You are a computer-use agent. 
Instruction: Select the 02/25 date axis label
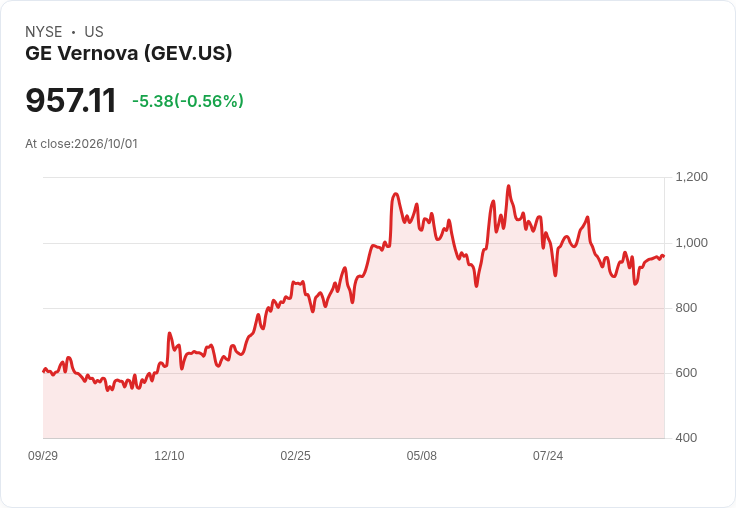(x=295, y=455)
